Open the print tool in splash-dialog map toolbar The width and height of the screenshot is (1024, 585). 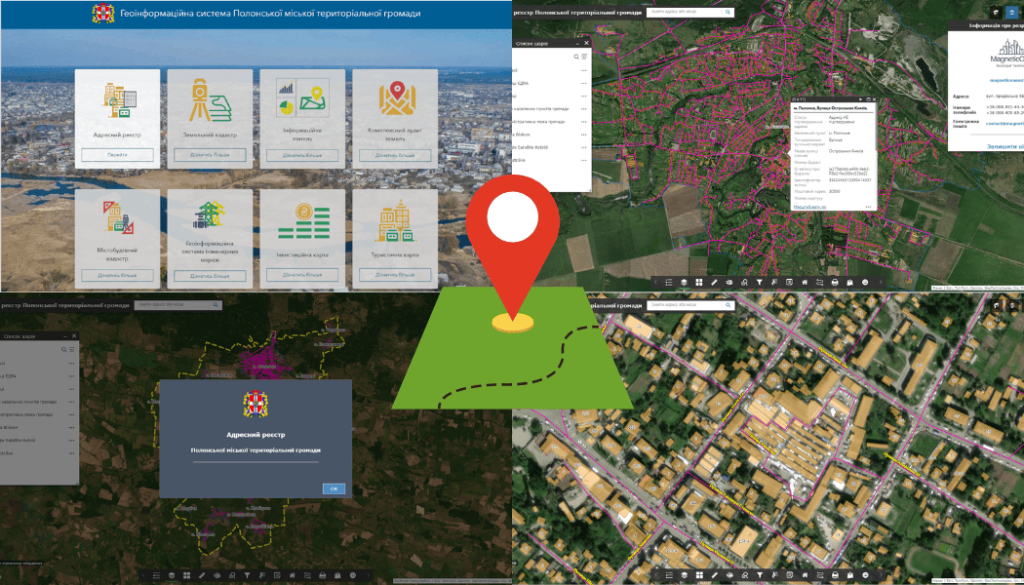(322, 575)
